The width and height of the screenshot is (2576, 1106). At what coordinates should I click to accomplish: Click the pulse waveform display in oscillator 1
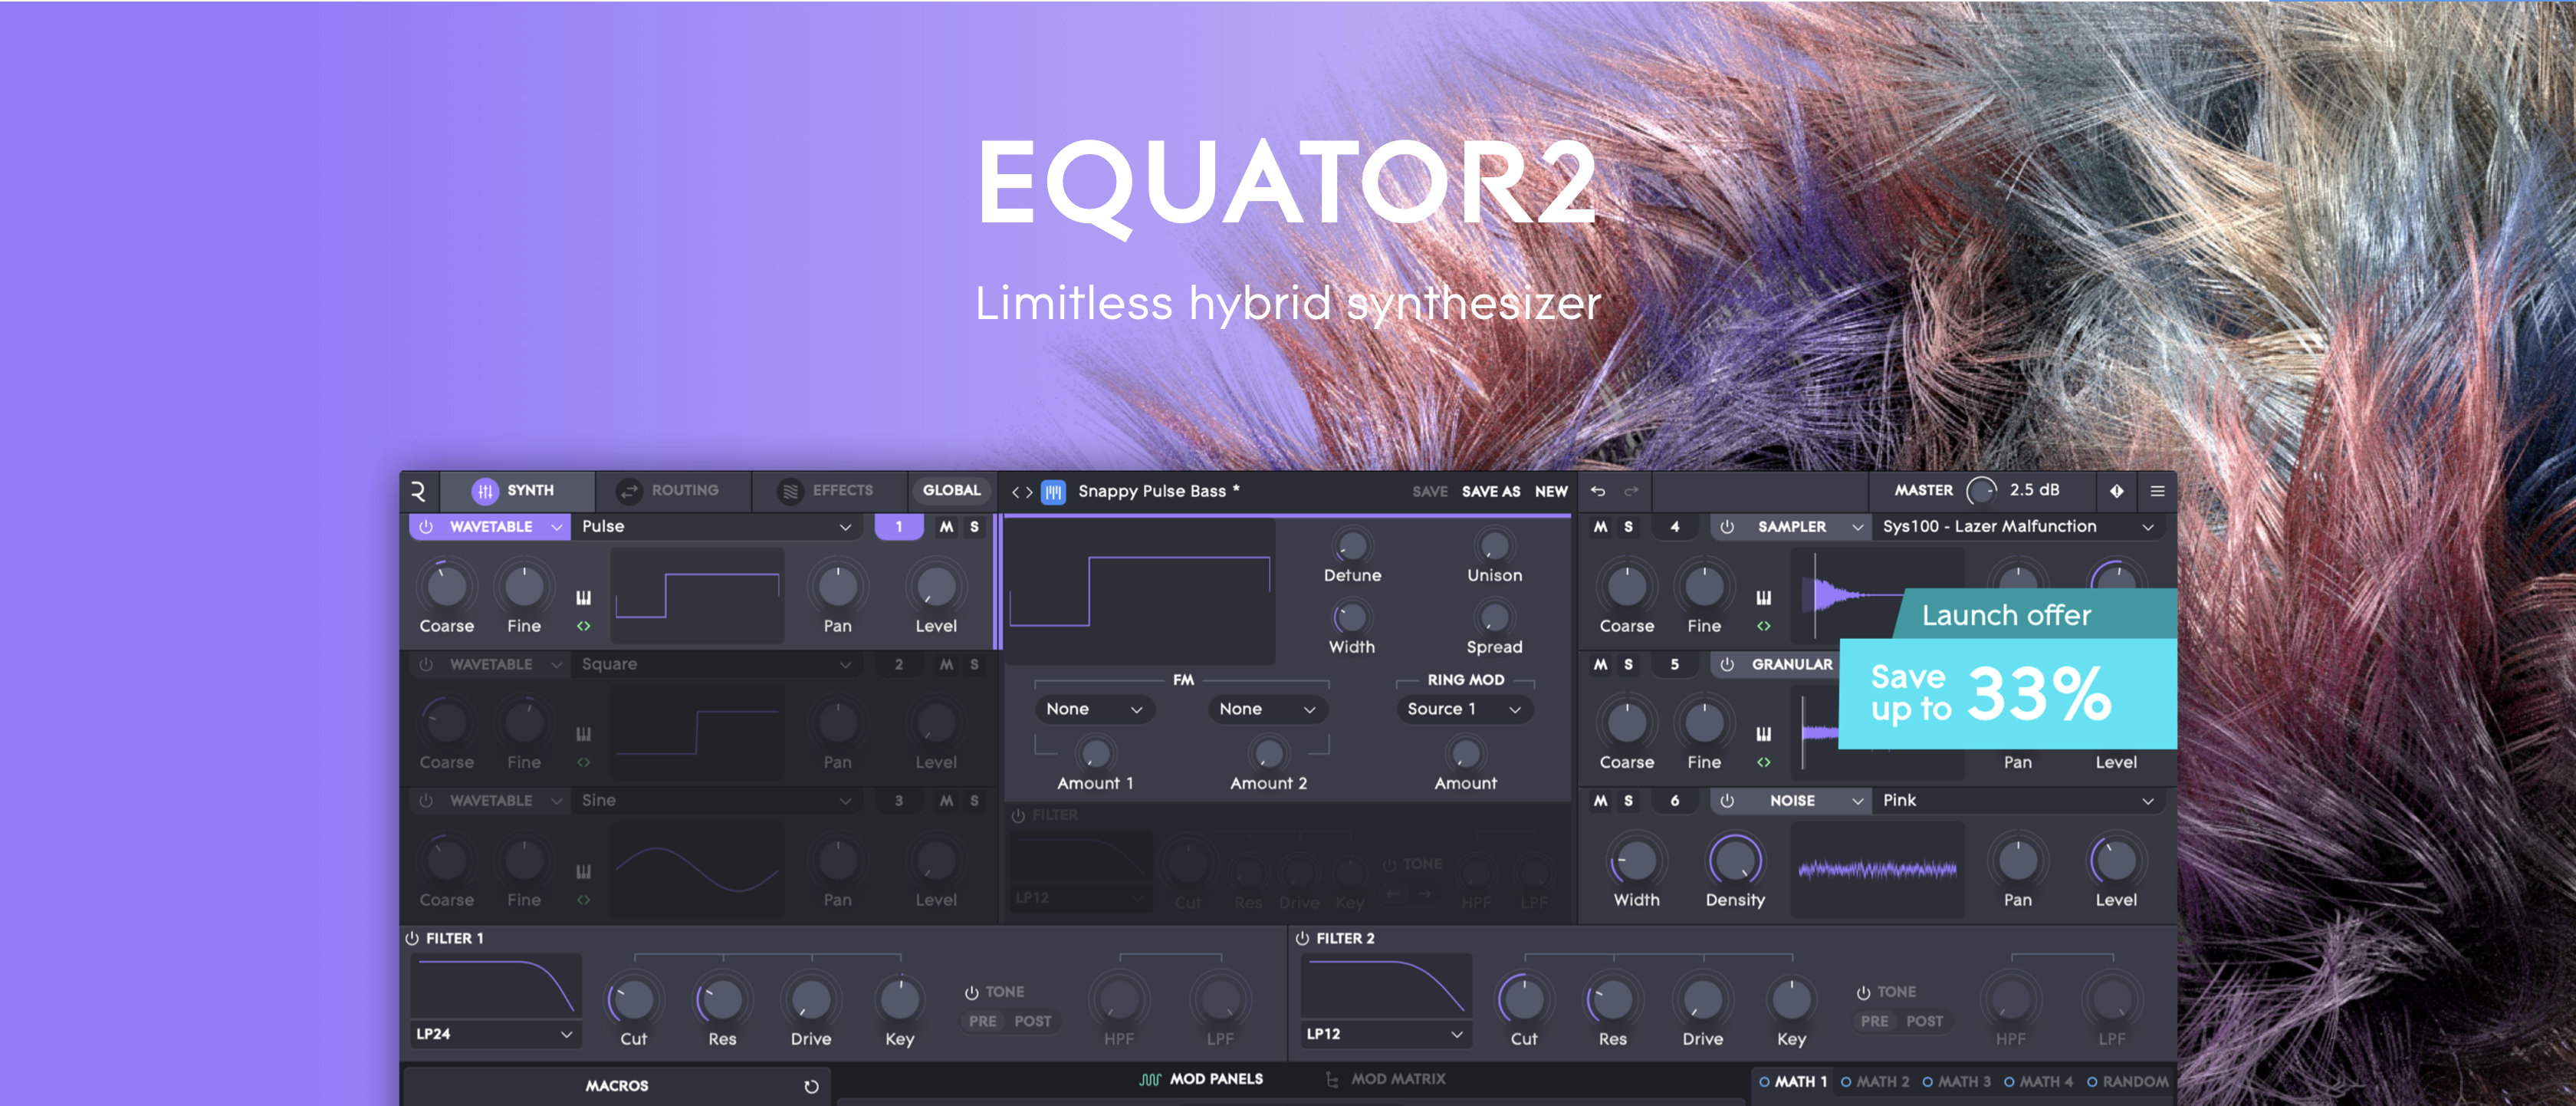pyautogui.click(x=697, y=596)
